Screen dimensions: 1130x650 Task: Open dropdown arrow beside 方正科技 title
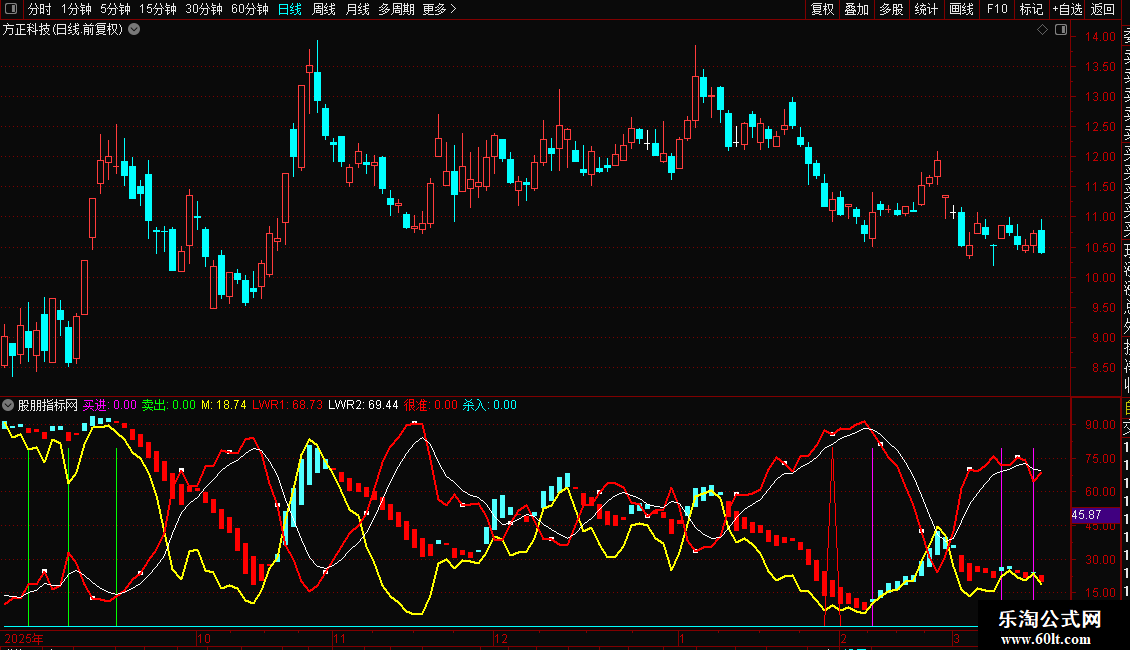point(134,30)
